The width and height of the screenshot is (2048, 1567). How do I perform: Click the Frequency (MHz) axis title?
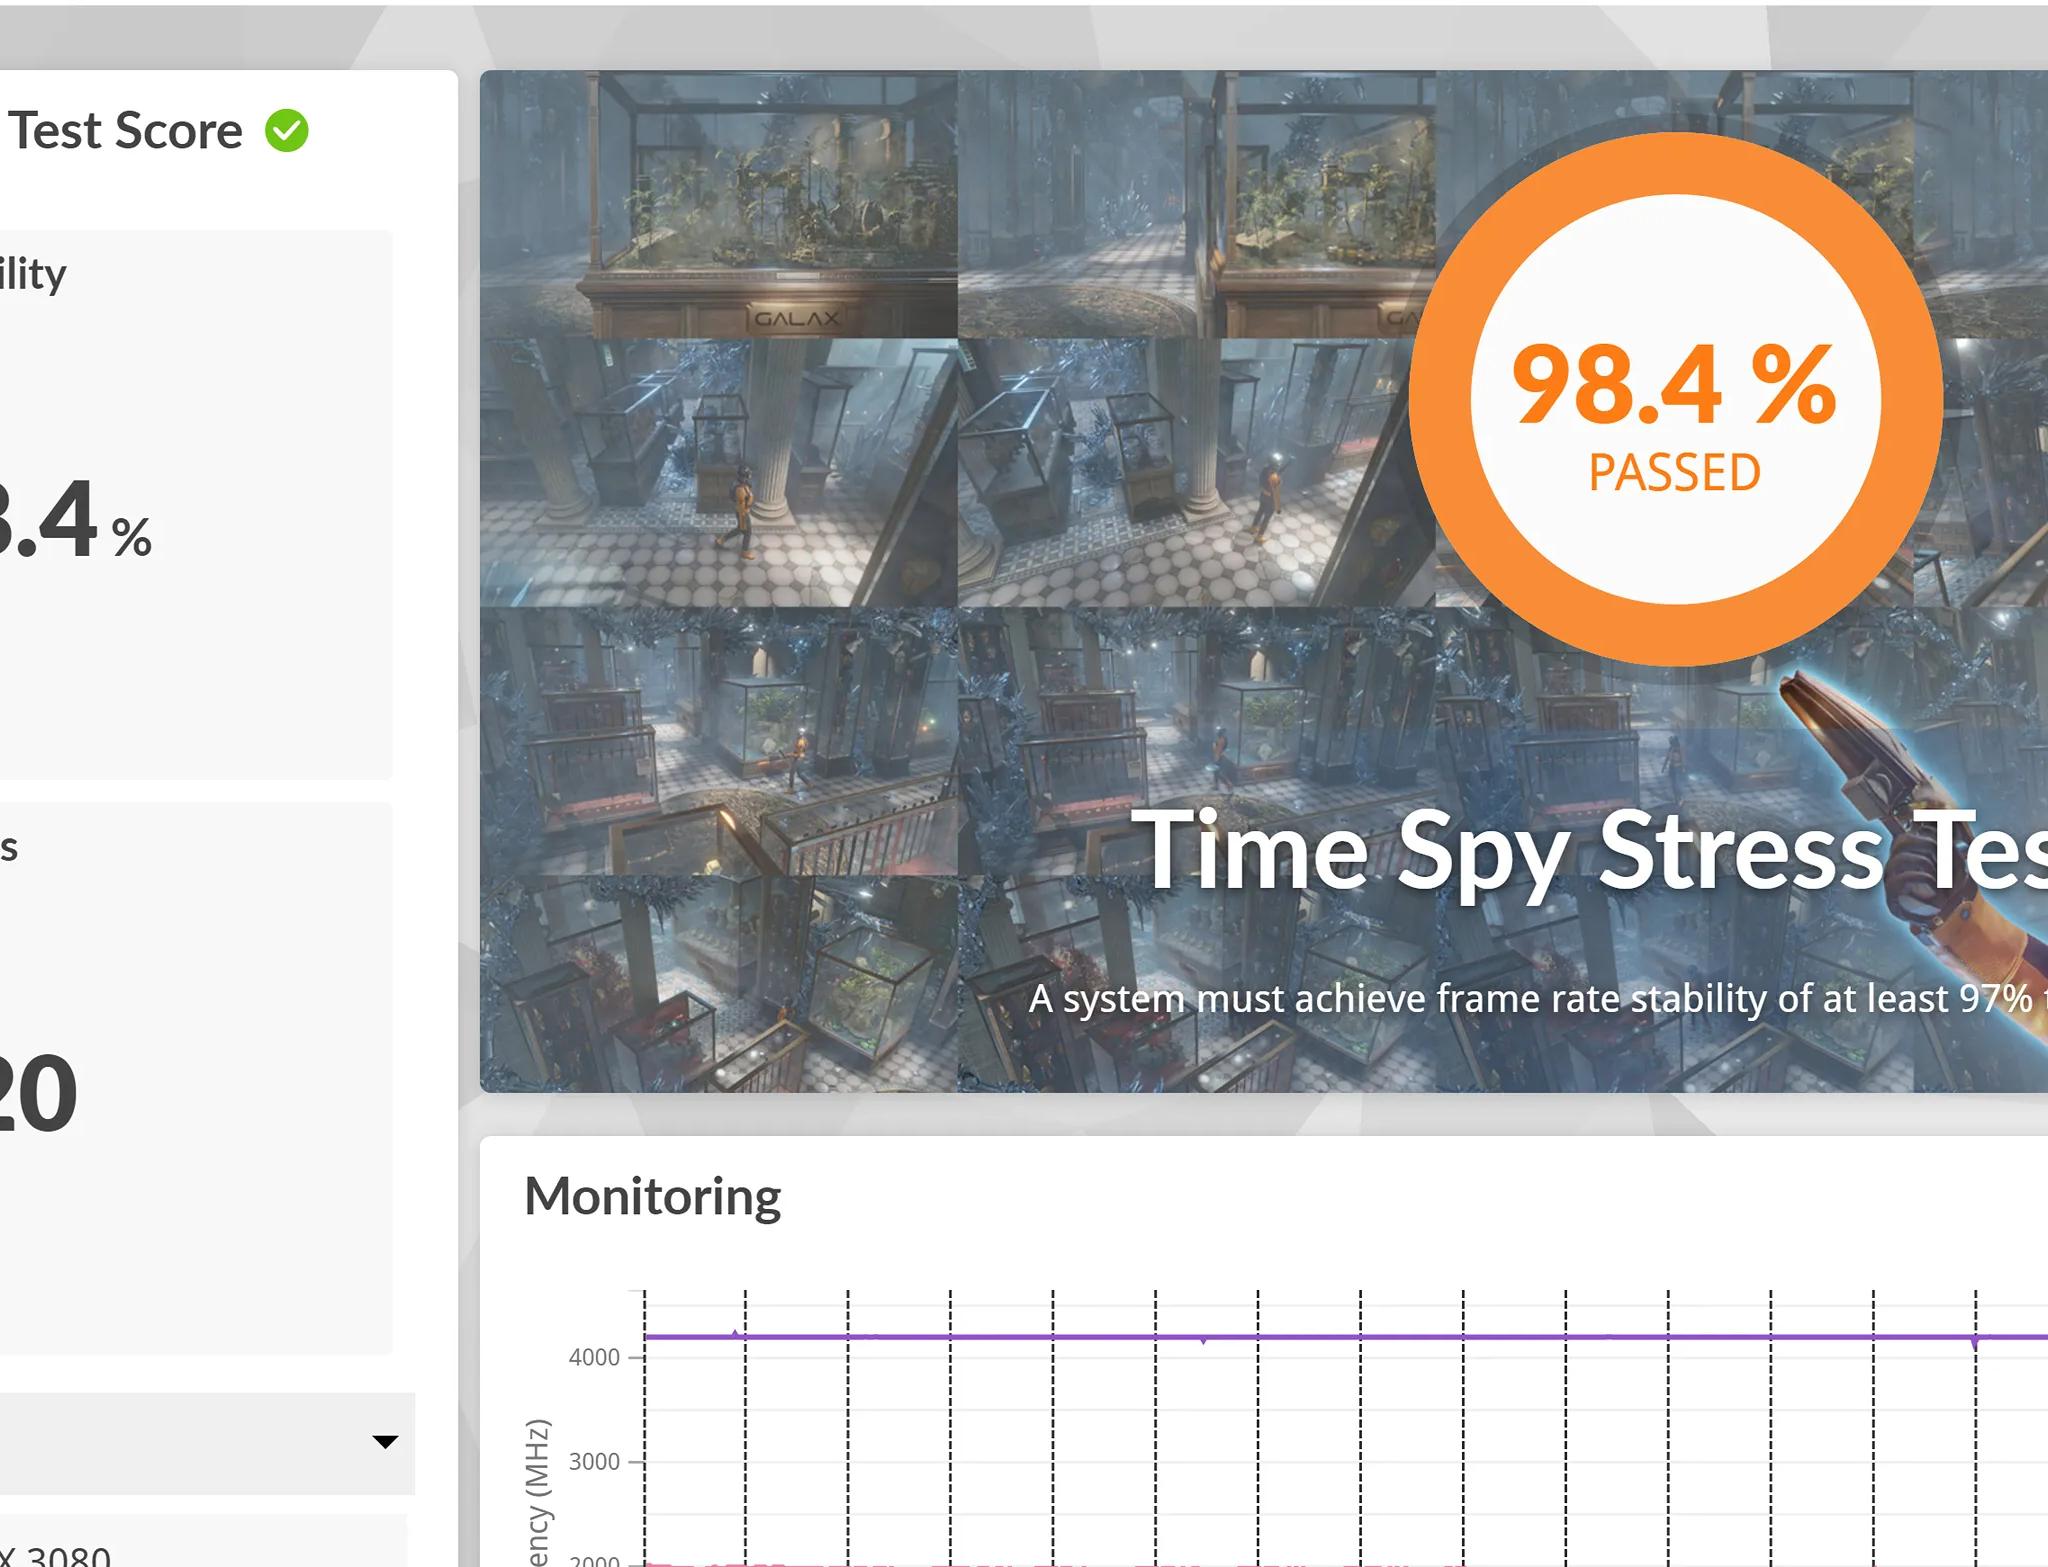pos(538,1490)
